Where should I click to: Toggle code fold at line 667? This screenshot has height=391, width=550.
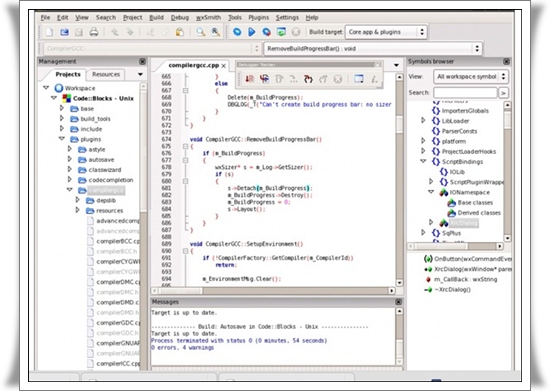(x=186, y=90)
